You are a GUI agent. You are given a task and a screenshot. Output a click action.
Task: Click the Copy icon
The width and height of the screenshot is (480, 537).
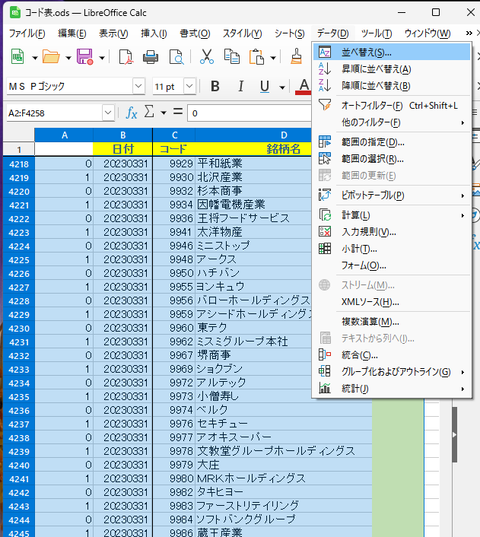click(x=231, y=57)
